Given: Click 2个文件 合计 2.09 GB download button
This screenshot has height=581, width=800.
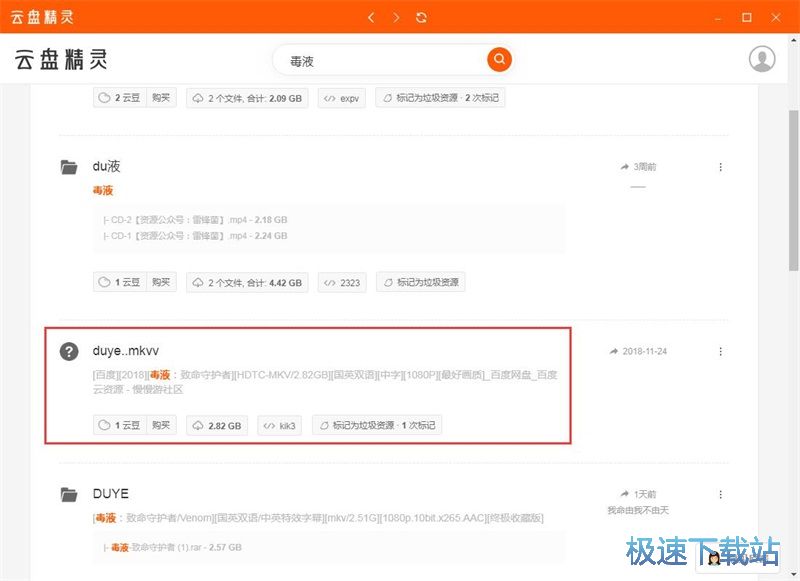Looking at the screenshot, I should [x=247, y=98].
